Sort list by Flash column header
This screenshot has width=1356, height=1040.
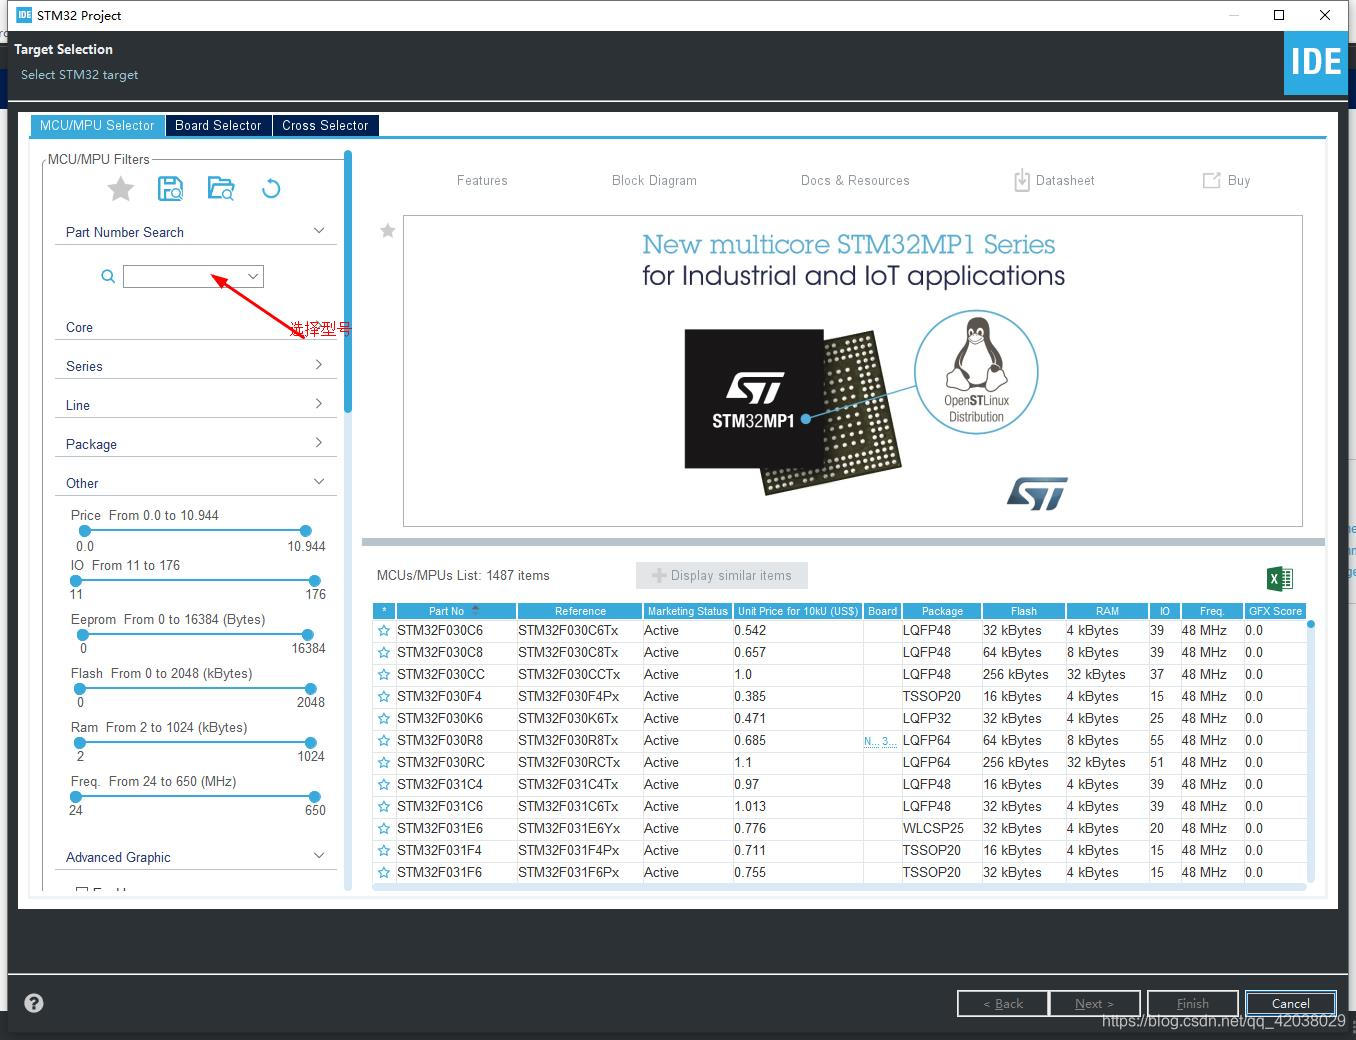point(1023,611)
